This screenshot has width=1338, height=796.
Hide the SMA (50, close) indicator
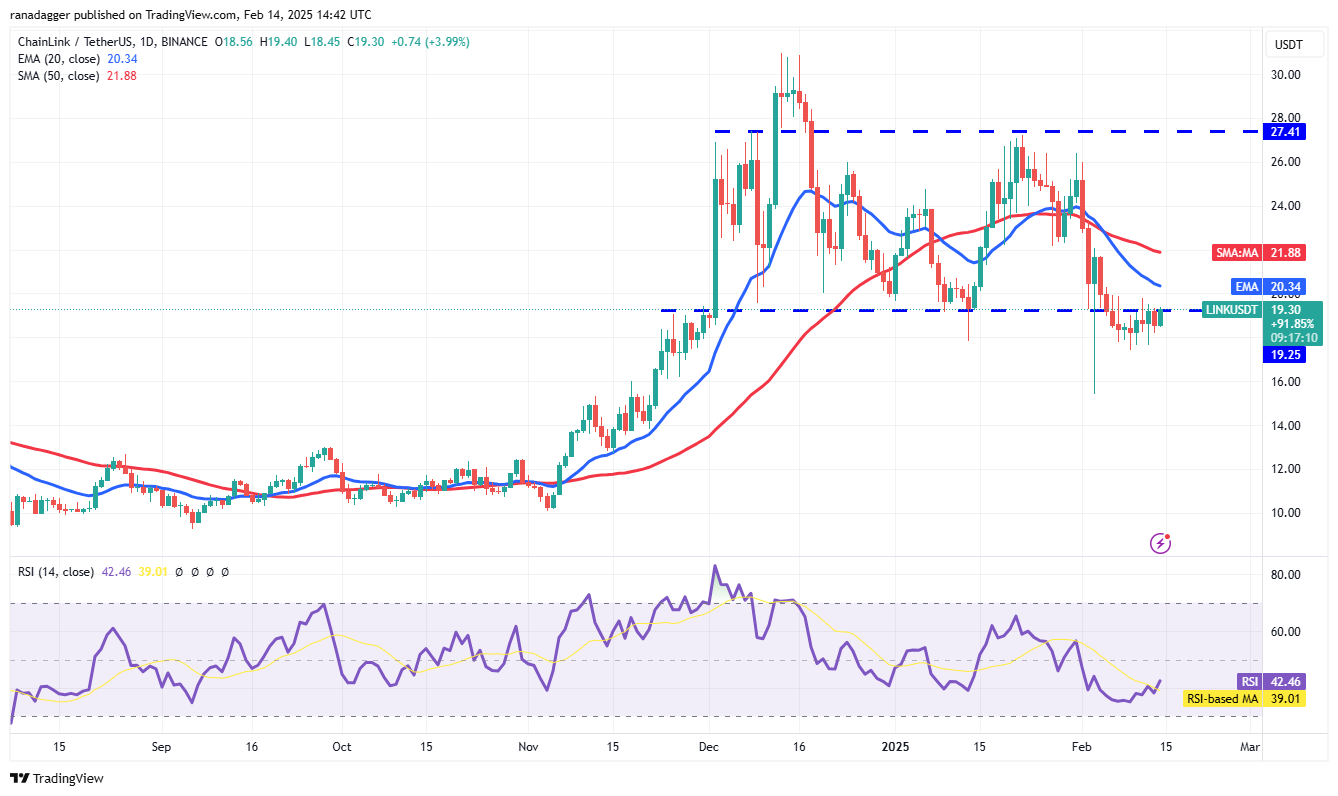(x=55, y=76)
